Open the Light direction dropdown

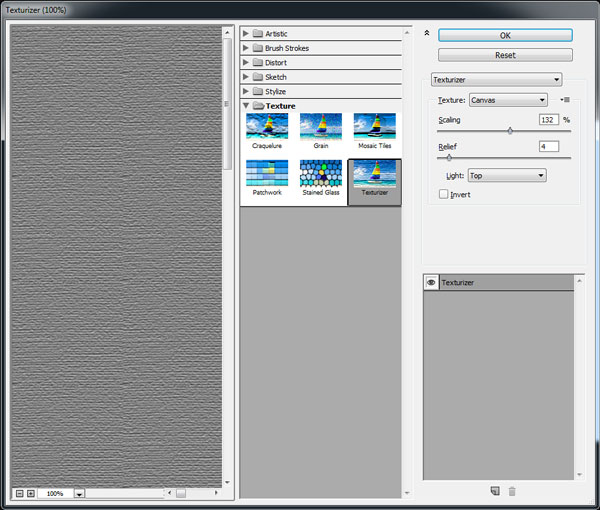[x=507, y=176]
